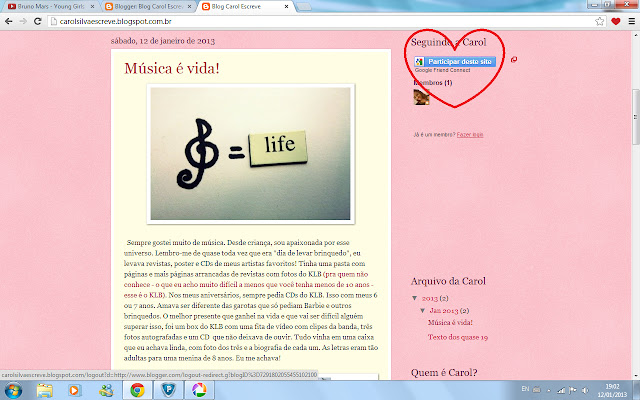This screenshot has width=640, height=400.
Task: Launch Windows Media Player from the taskbar
Action: pyautogui.click(x=75, y=391)
